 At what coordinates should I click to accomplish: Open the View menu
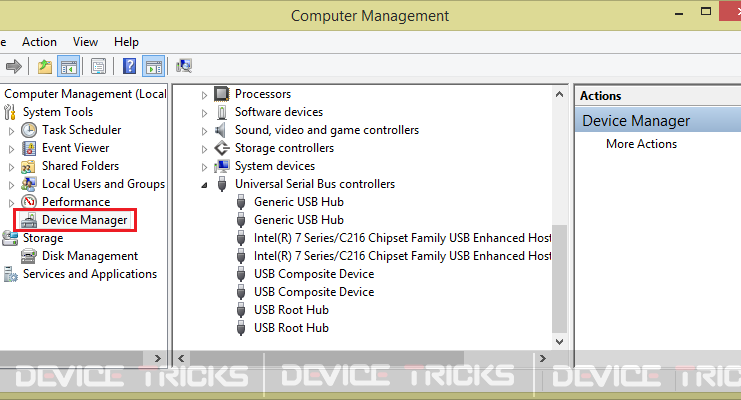point(85,42)
